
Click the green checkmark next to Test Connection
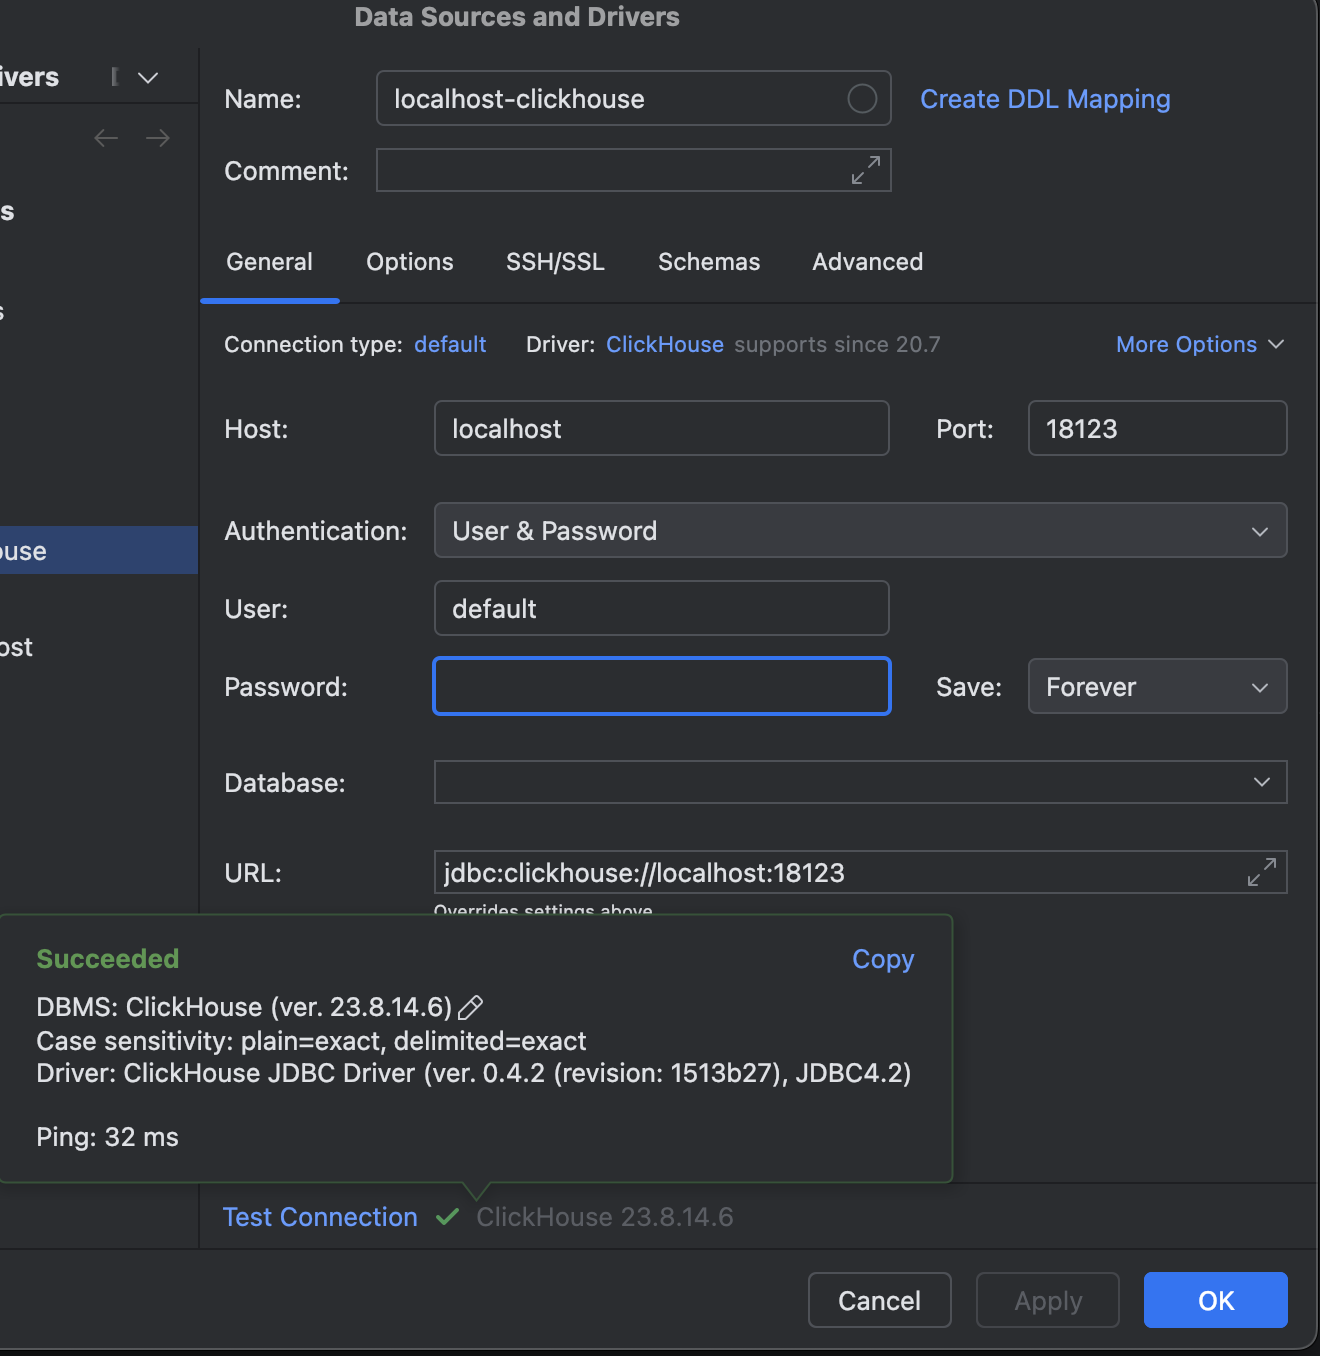447,1217
